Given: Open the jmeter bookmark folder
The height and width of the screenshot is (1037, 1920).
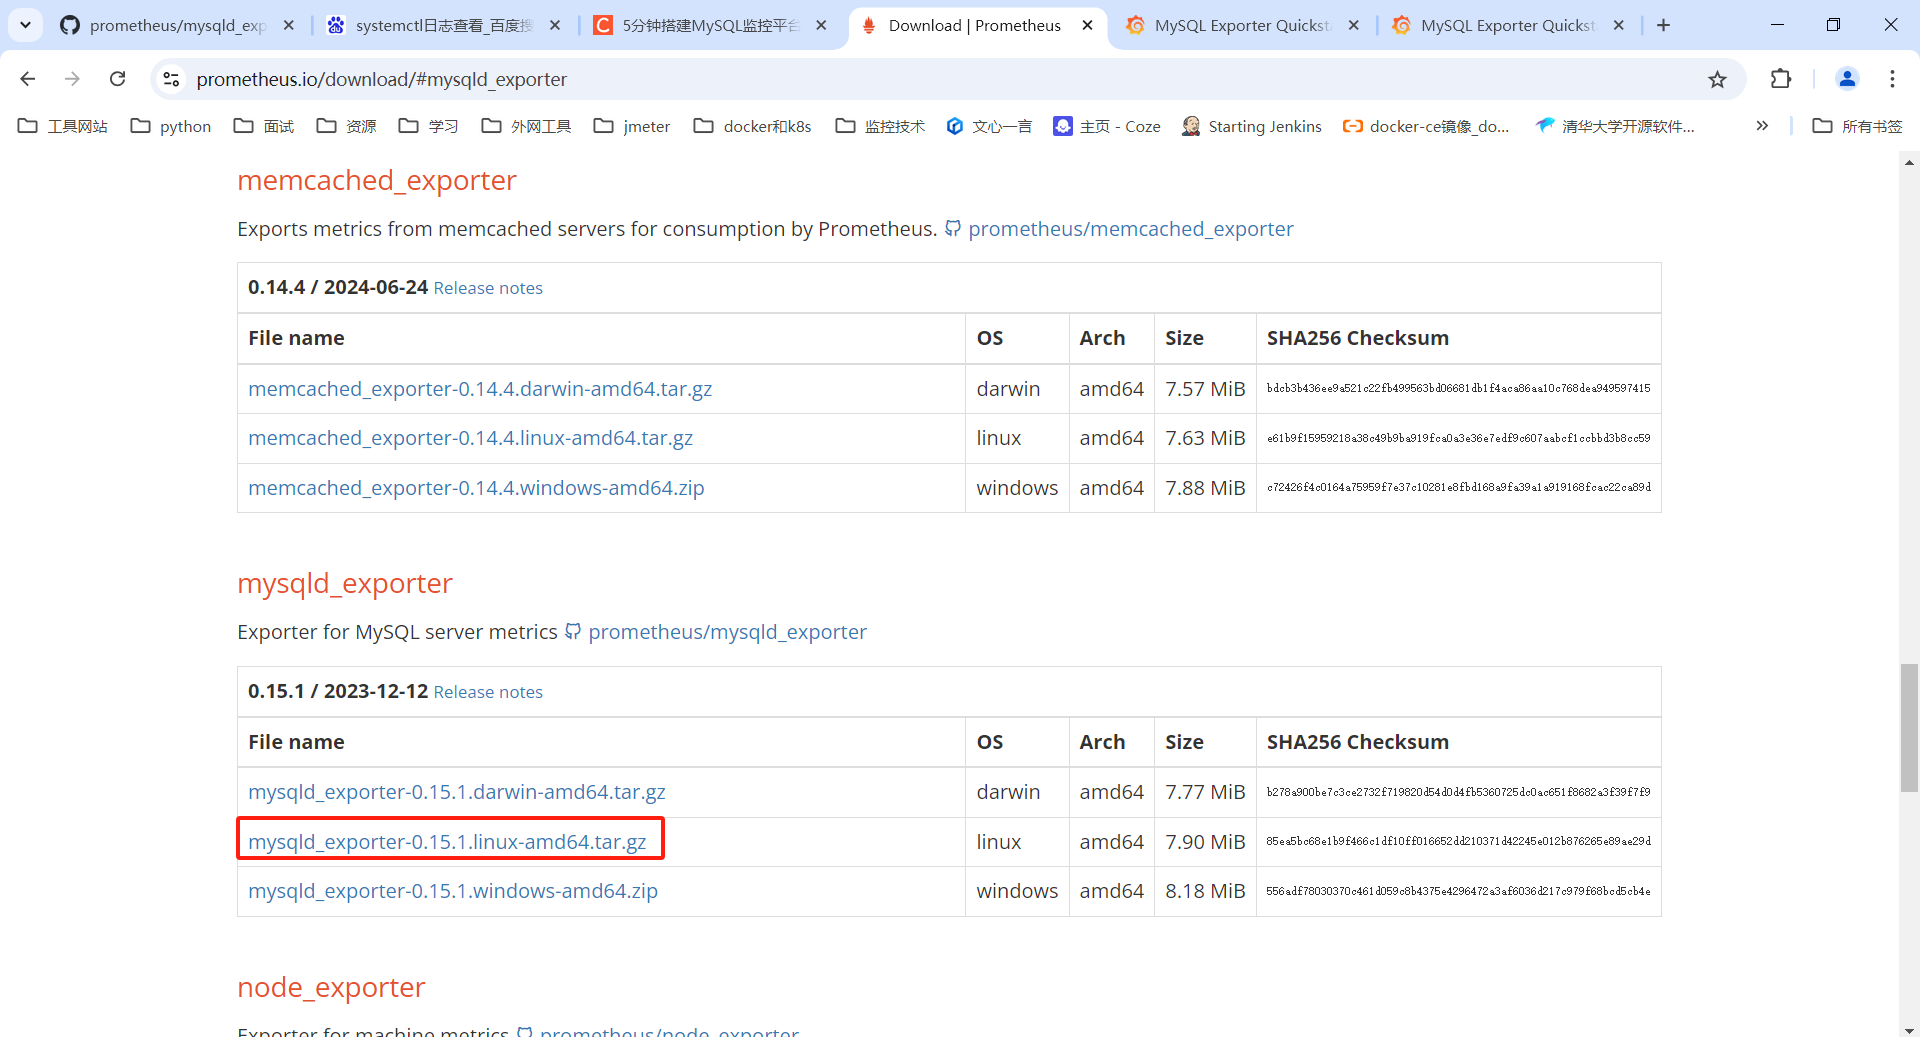Looking at the screenshot, I should pyautogui.click(x=632, y=126).
